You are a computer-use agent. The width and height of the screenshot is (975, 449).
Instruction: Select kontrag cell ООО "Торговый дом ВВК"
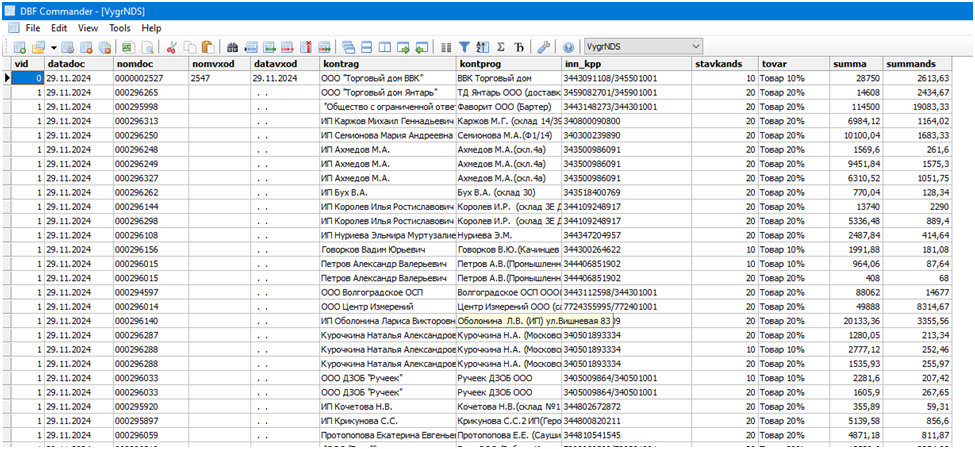click(387, 78)
